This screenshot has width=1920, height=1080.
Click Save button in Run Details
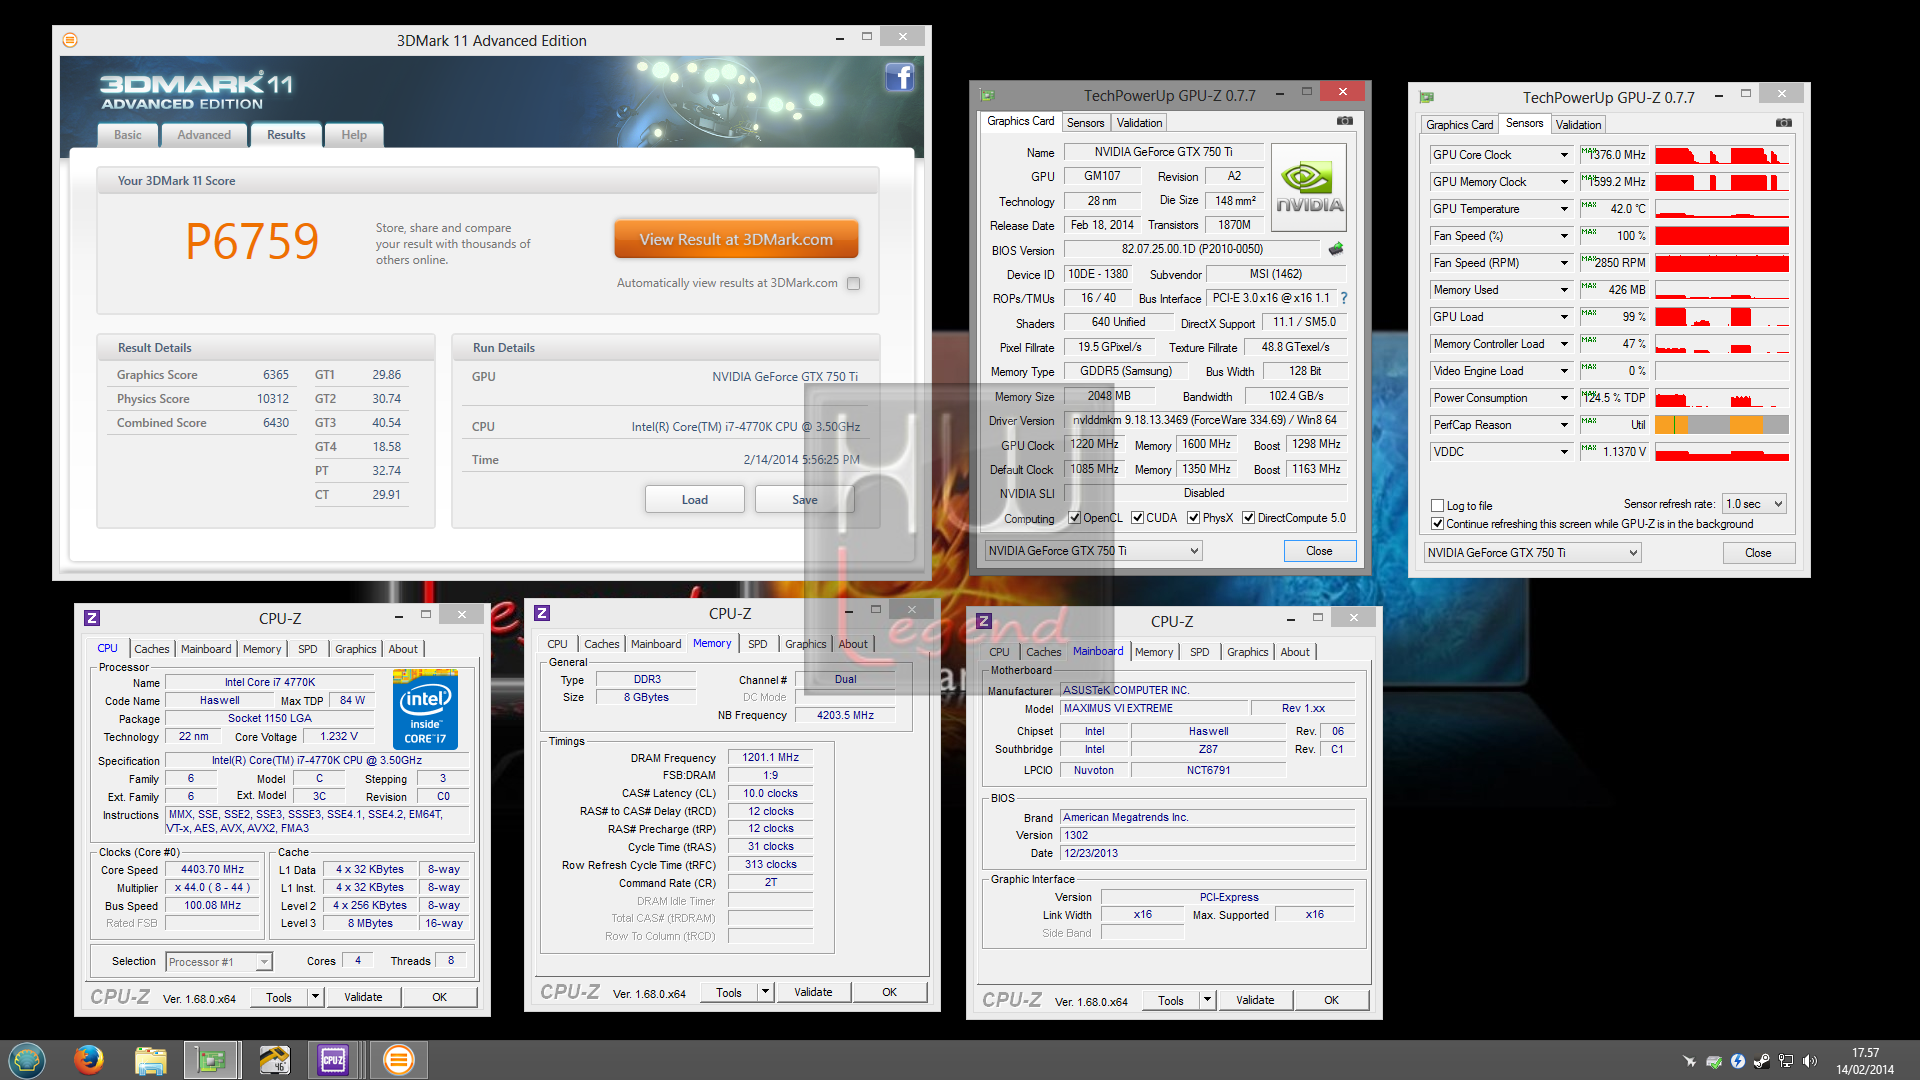tap(805, 500)
